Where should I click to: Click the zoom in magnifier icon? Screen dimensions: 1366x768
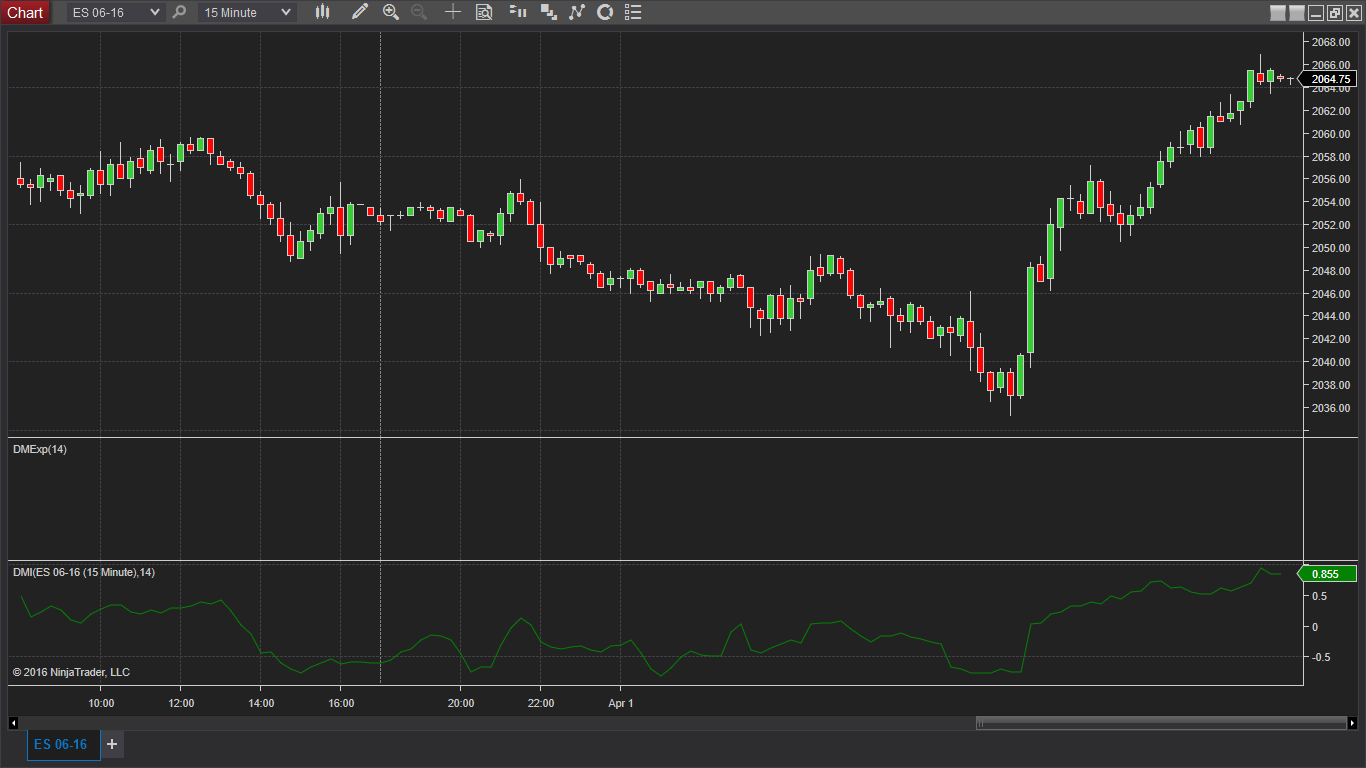(x=390, y=12)
